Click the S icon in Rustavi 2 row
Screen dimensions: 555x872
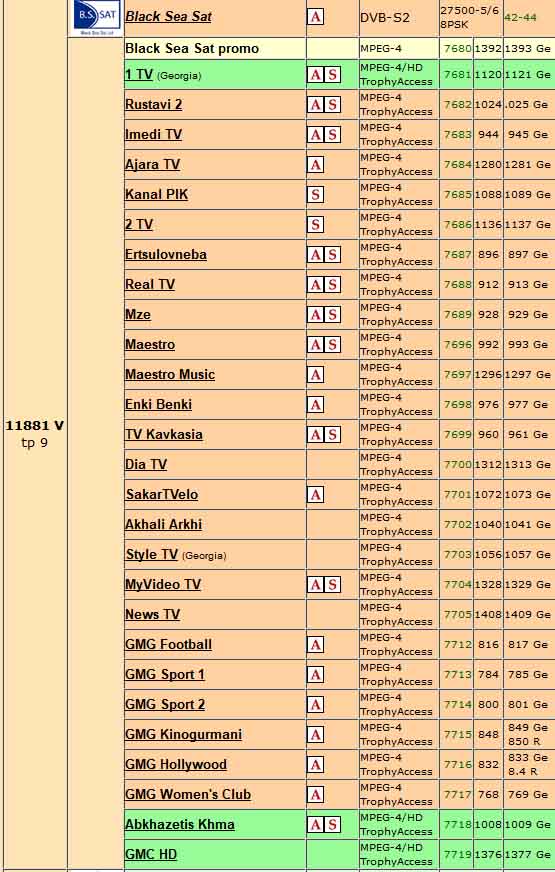(333, 104)
